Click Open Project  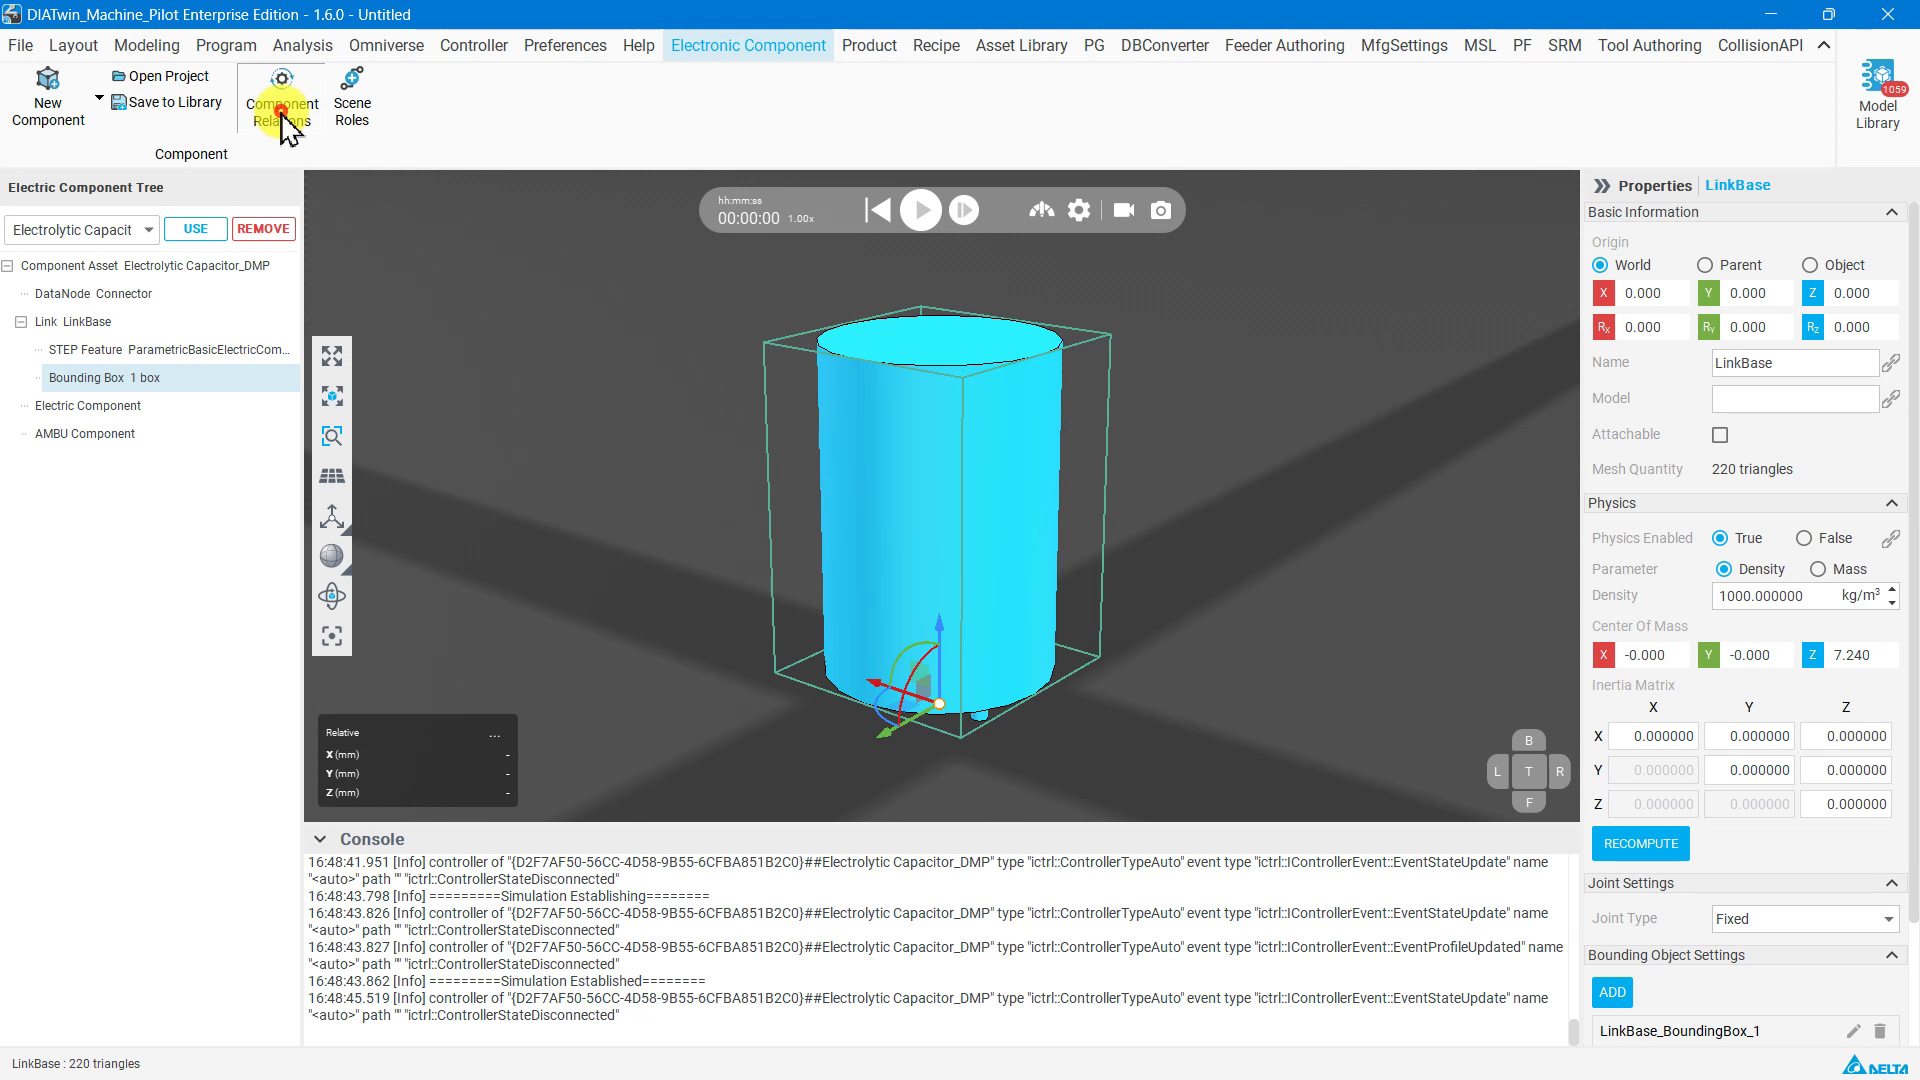pyautogui.click(x=160, y=76)
